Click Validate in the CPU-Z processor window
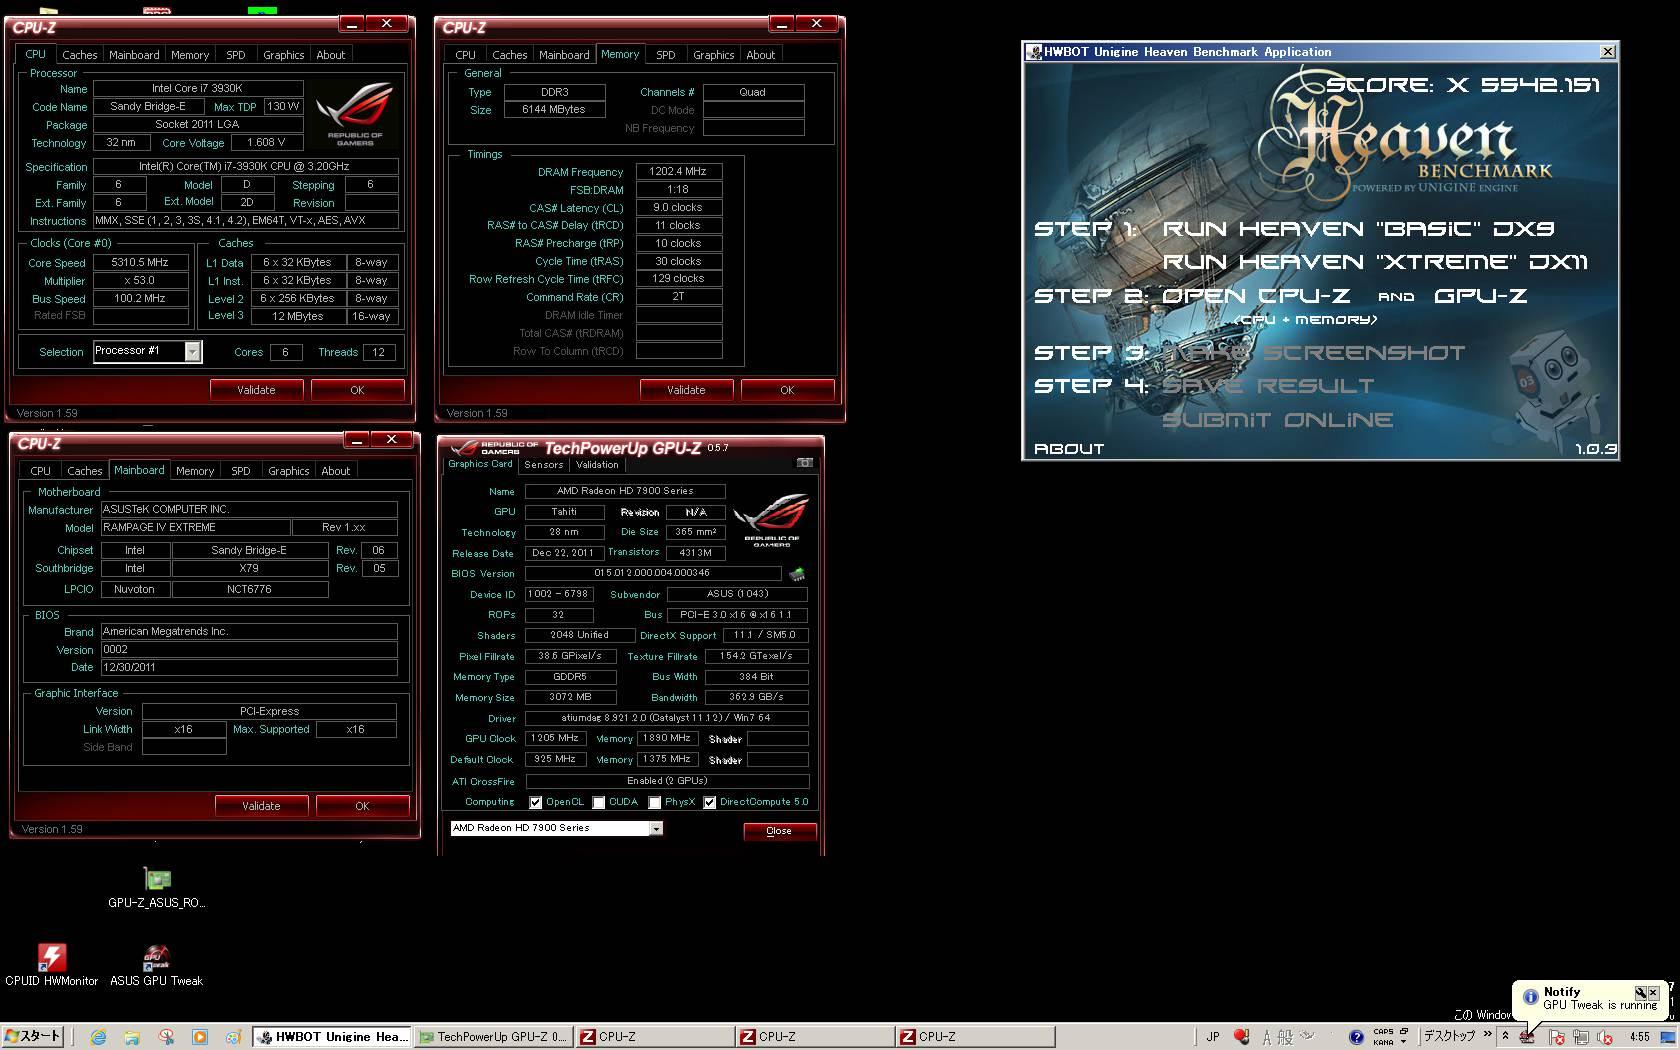Screen dimensions: 1680x1050 256,390
